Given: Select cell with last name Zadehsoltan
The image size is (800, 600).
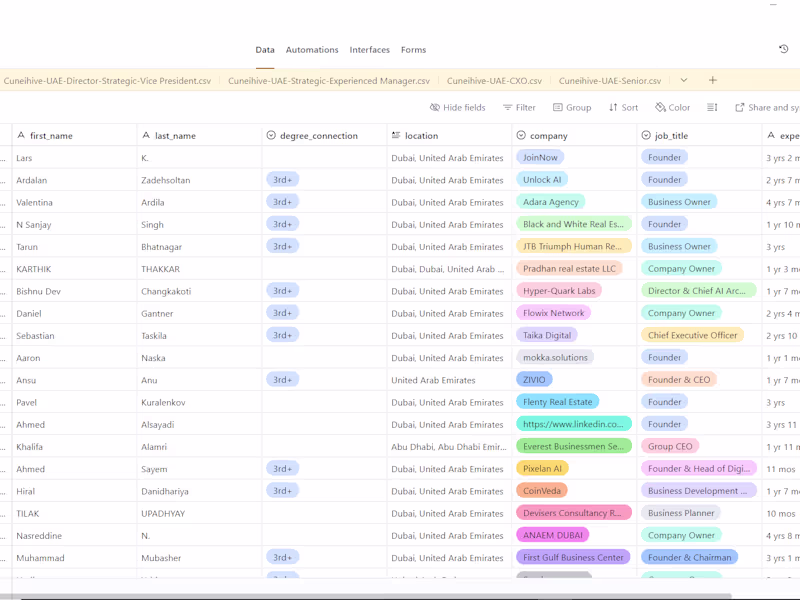Looking at the screenshot, I should pyautogui.click(x=199, y=180).
